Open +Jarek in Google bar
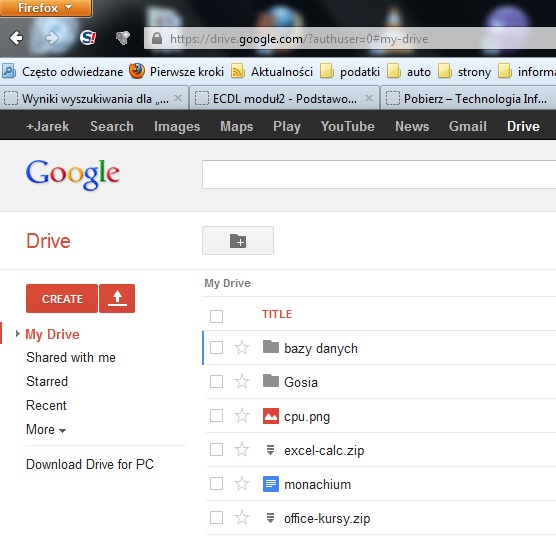556x537 pixels. click(x=48, y=126)
